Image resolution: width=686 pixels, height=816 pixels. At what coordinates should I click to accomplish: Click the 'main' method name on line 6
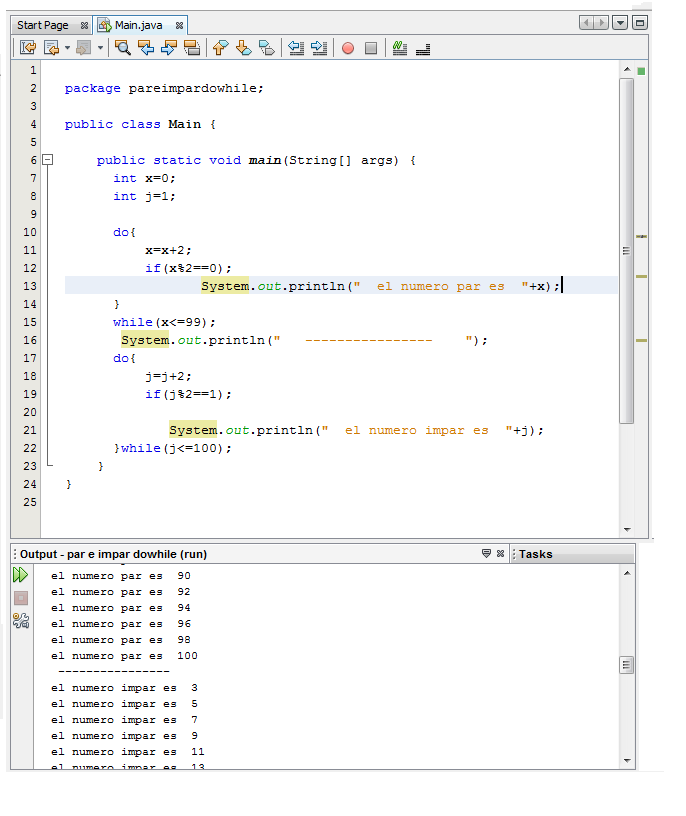click(264, 160)
